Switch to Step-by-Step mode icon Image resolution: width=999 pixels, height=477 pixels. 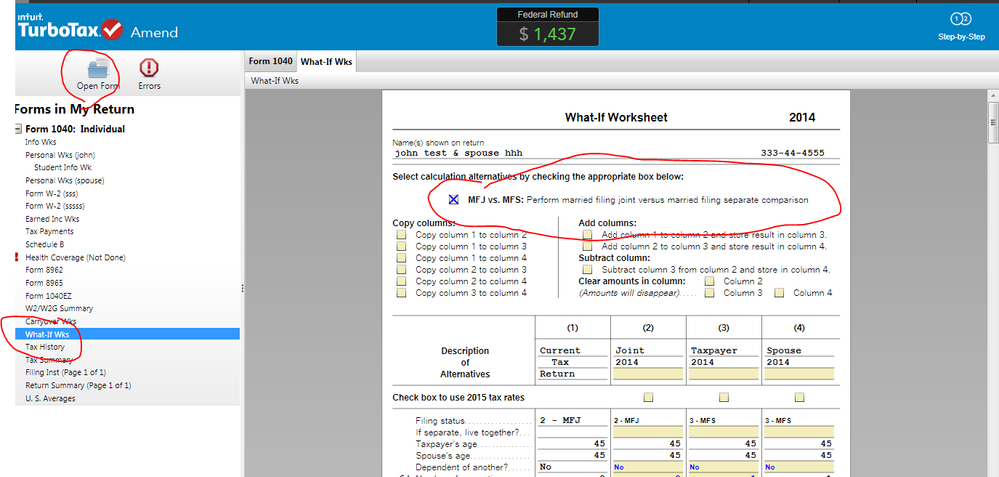961,19
